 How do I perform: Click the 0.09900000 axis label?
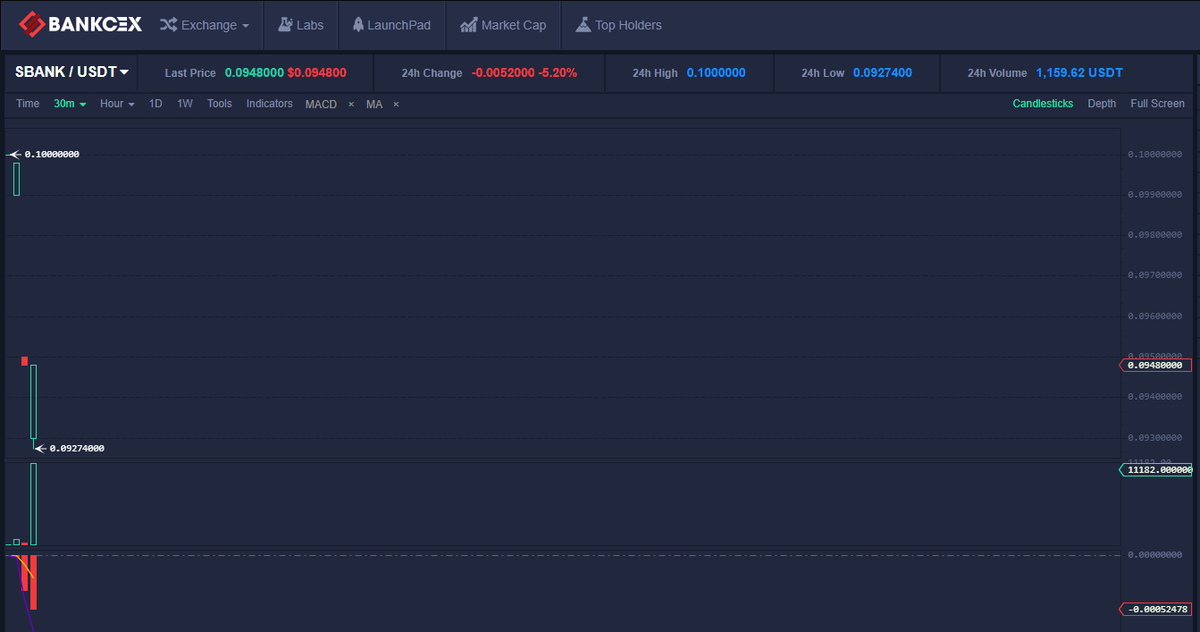[x=1155, y=195]
